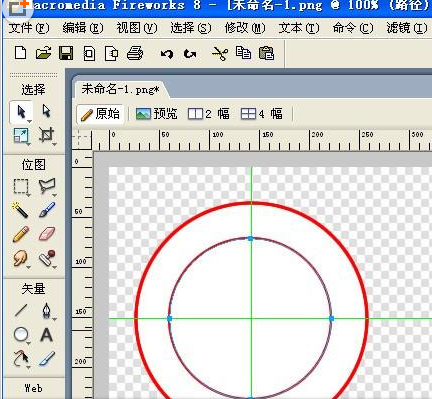The height and width of the screenshot is (399, 432).
Task: Open the 命令(C) menu
Action: [353, 28]
